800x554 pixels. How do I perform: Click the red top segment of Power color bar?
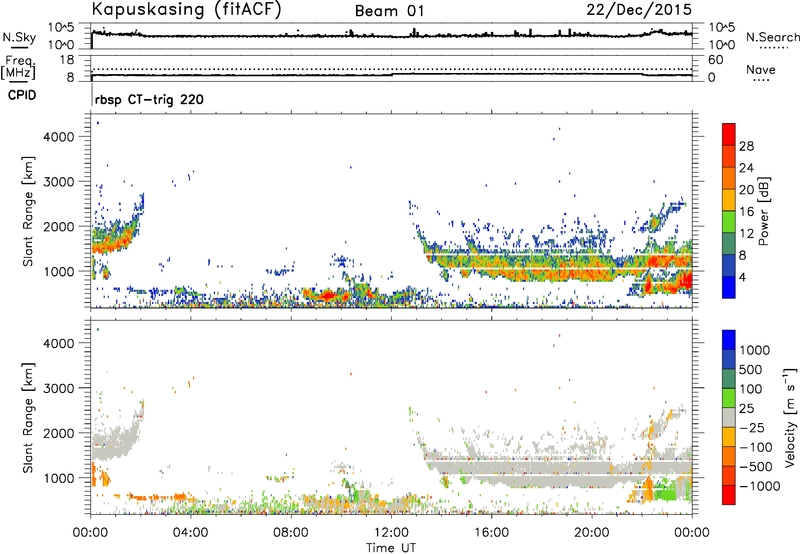pyautogui.click(x=729, y=134)
